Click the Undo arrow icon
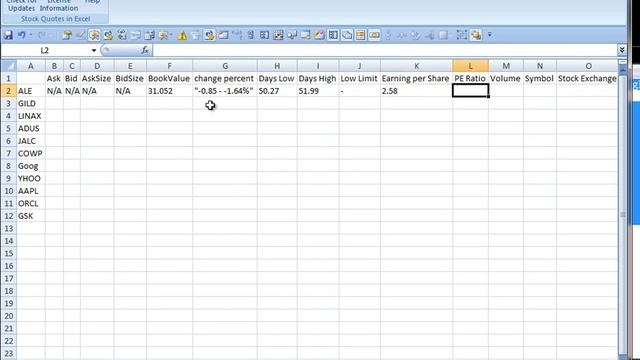The image size is (640, 360). point(21,36)
